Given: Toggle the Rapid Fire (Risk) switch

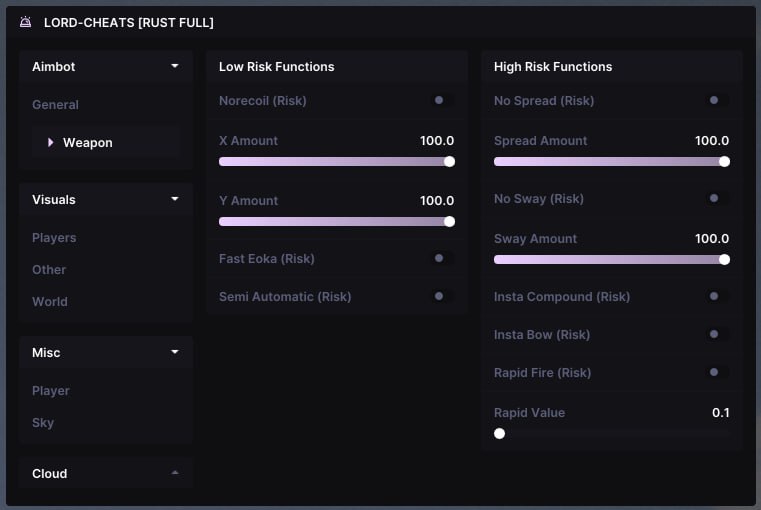Looking at the screenshot, I should coord(715,372).
